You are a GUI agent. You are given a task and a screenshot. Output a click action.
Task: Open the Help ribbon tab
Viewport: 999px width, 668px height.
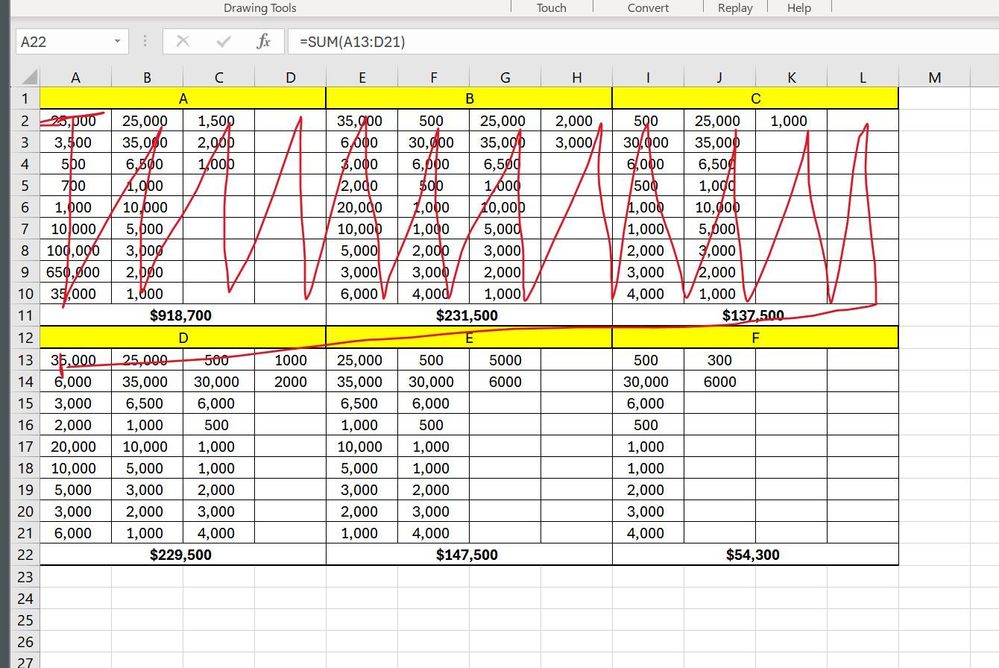pos(799,8)
